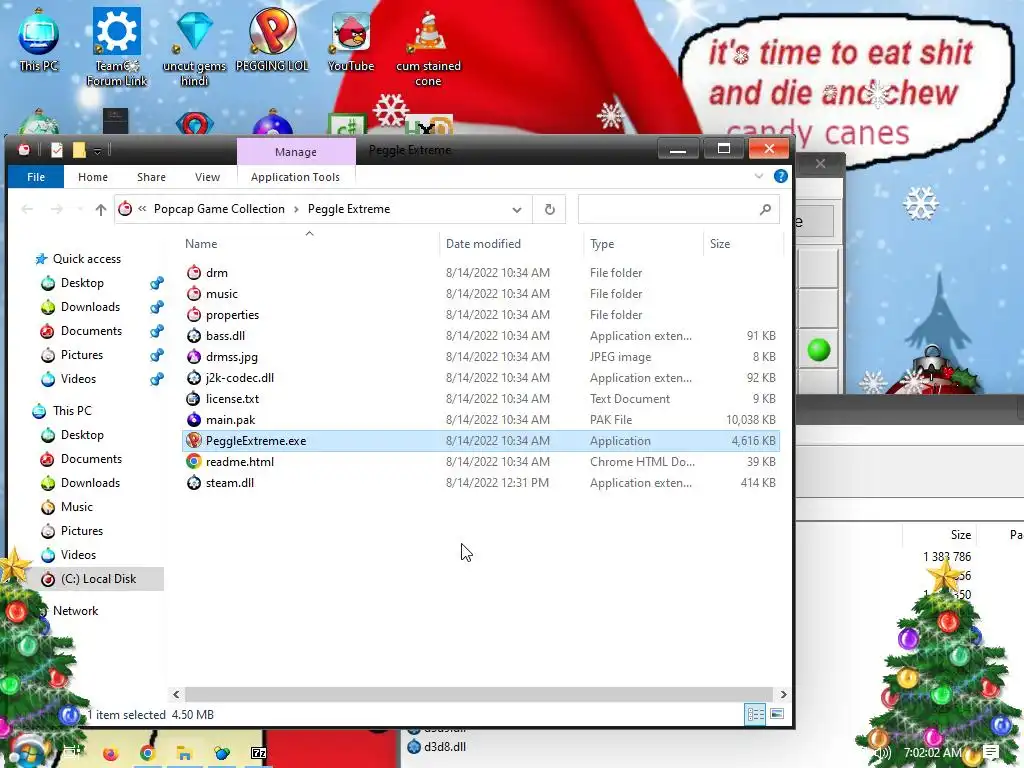This screenshot has height=768, width=1024.
Task: Open the Team Forum Link desktop shortcut
Action: [x=117, y=46]
